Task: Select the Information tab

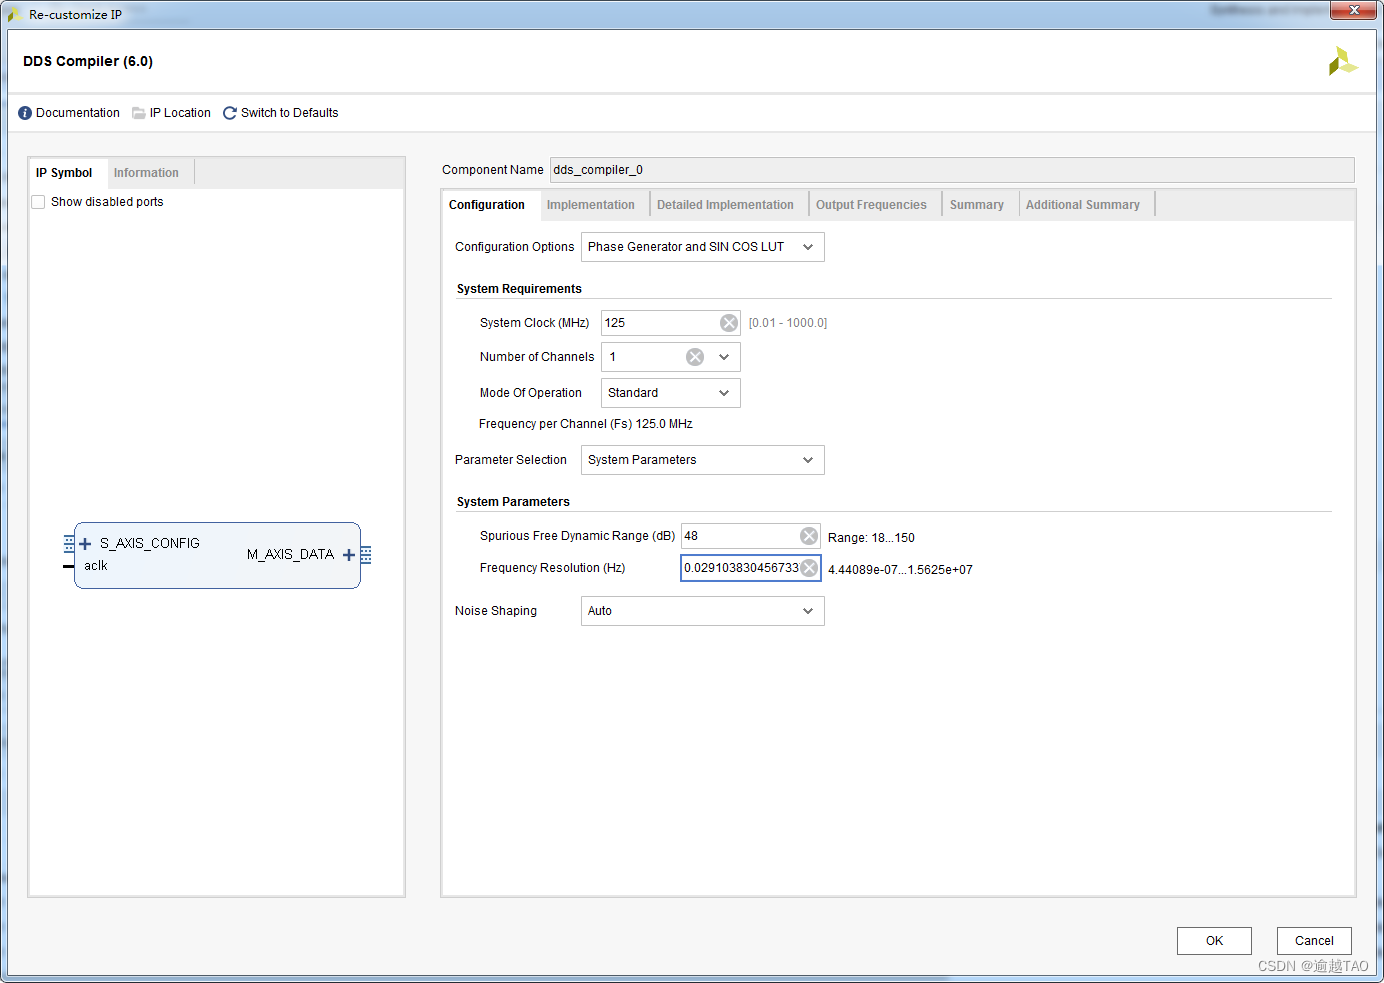Action: tap(146, 173)
